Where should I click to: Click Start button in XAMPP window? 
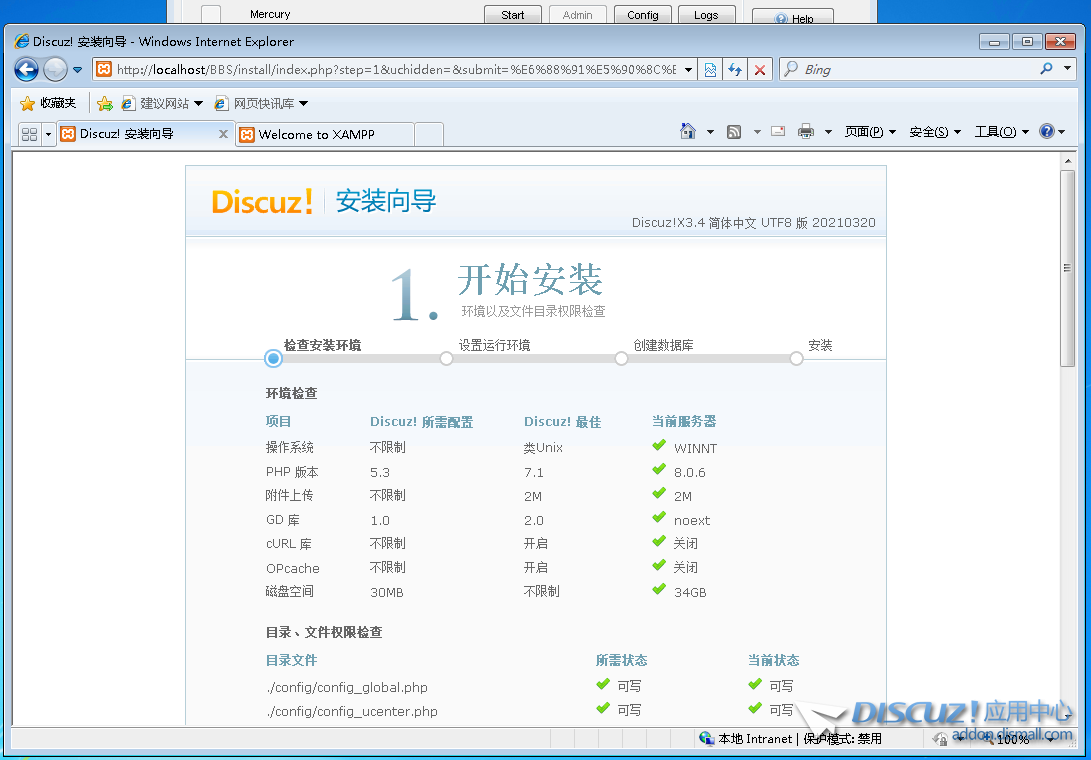(513, 15)
